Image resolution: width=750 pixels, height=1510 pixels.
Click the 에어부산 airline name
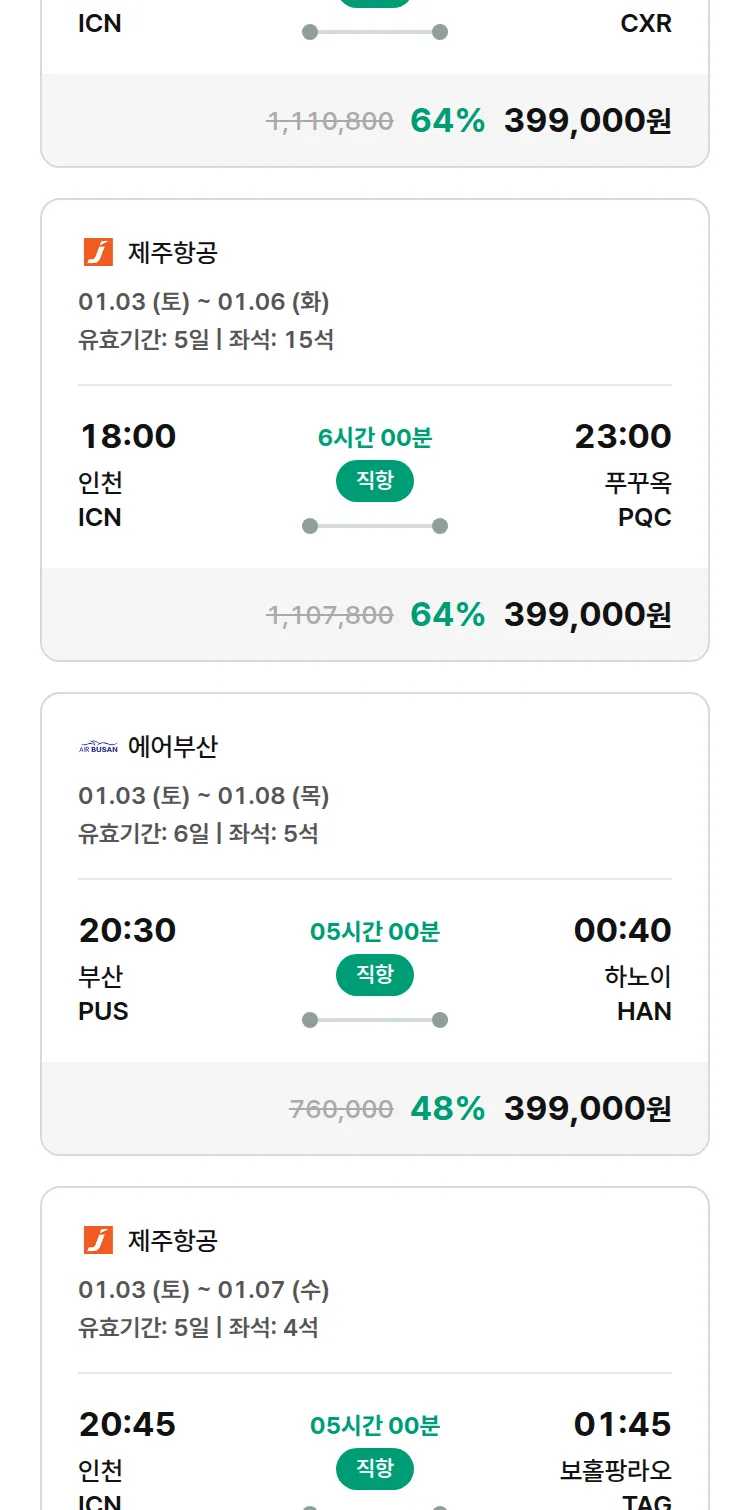tap(173, 747)
